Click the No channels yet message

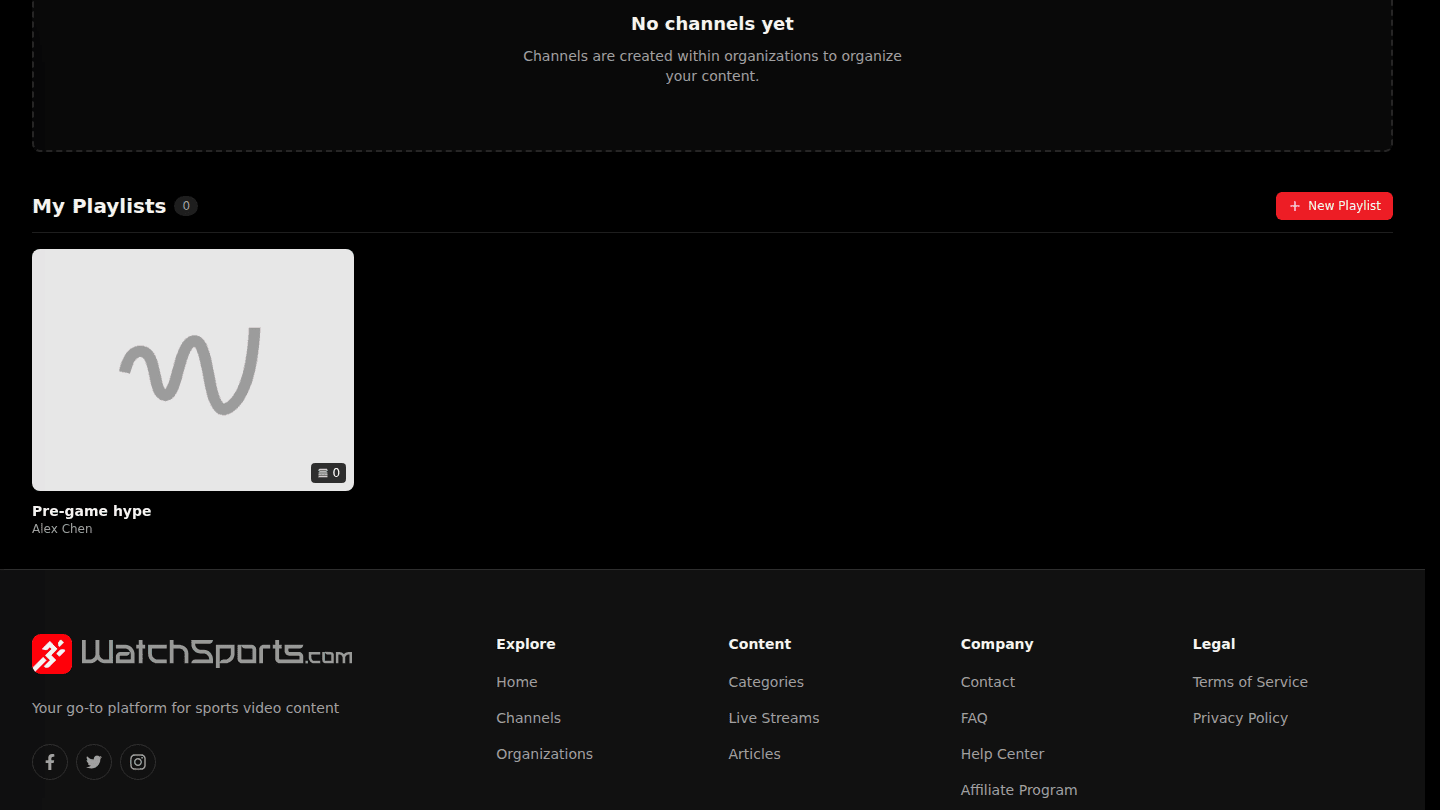pos(712,24)
